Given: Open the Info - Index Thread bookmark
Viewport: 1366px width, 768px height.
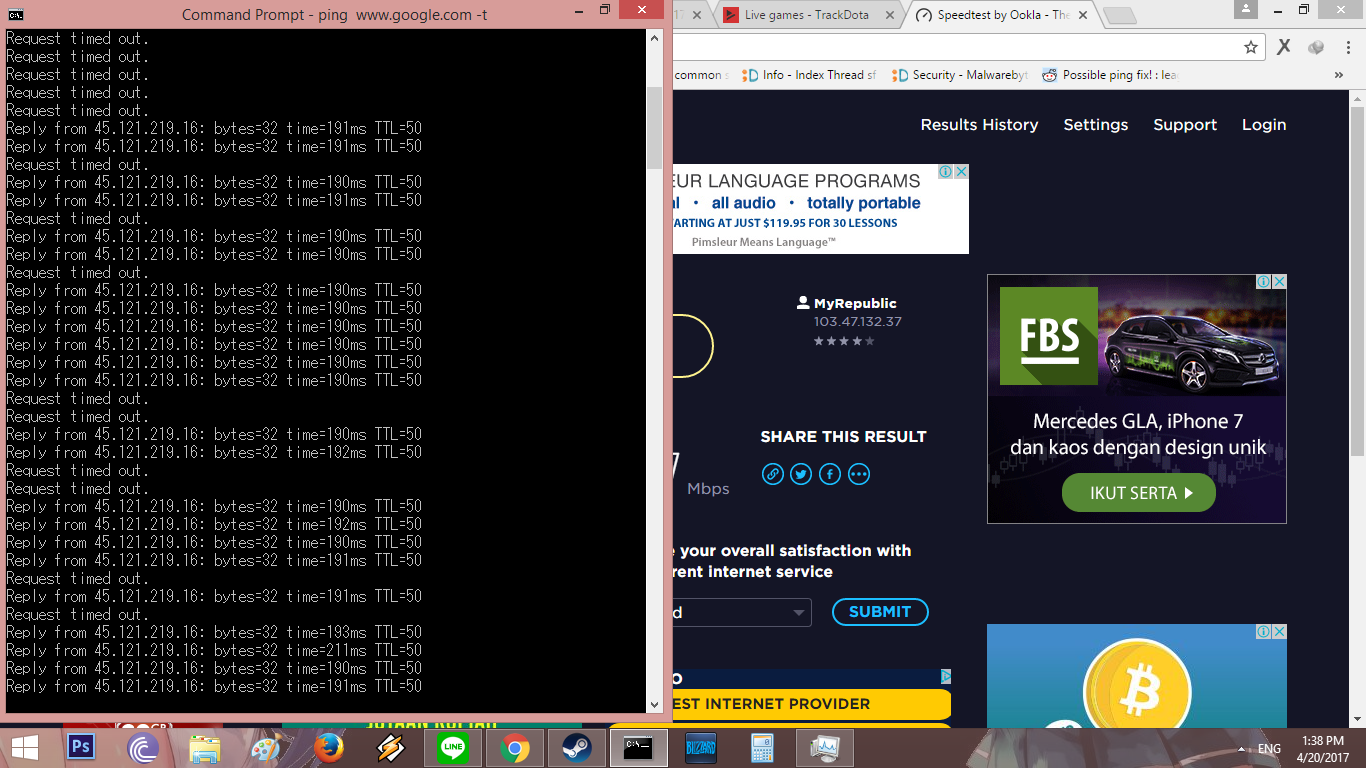Looking at the screenshot, I should click(809, 75).
